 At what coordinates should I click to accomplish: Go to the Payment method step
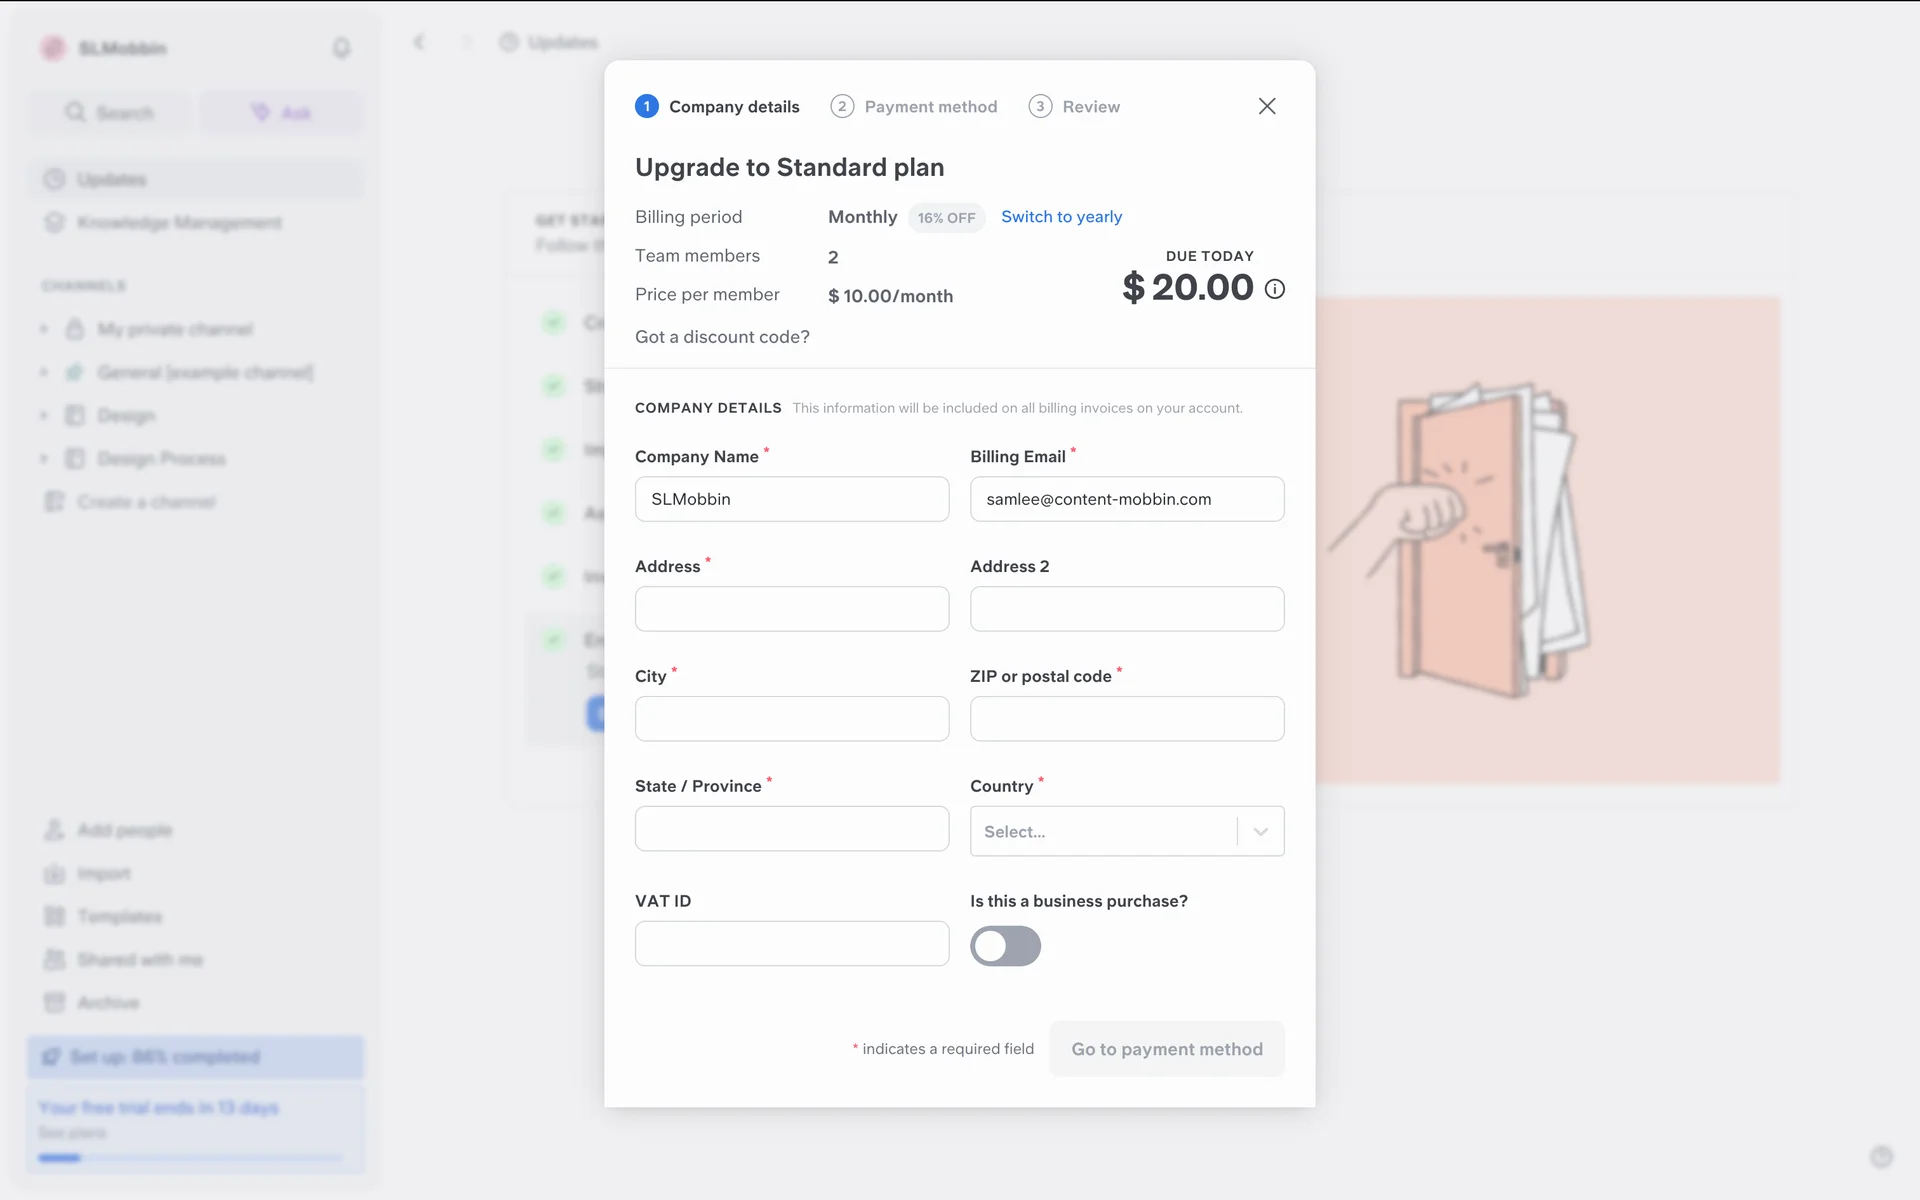914,106
